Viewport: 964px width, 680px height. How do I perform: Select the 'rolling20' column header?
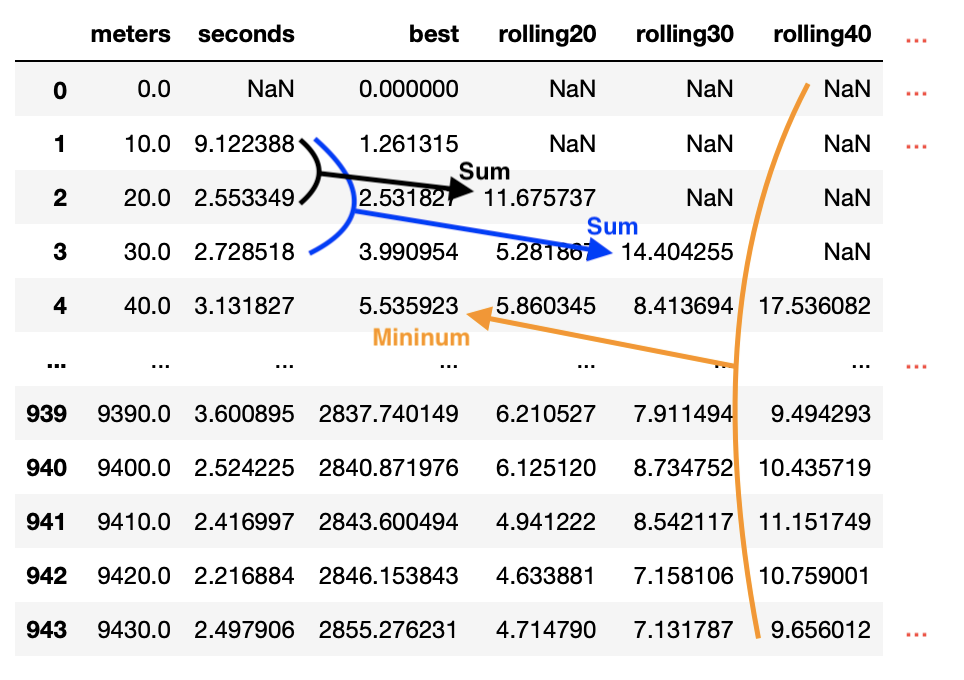click(547, 34)
